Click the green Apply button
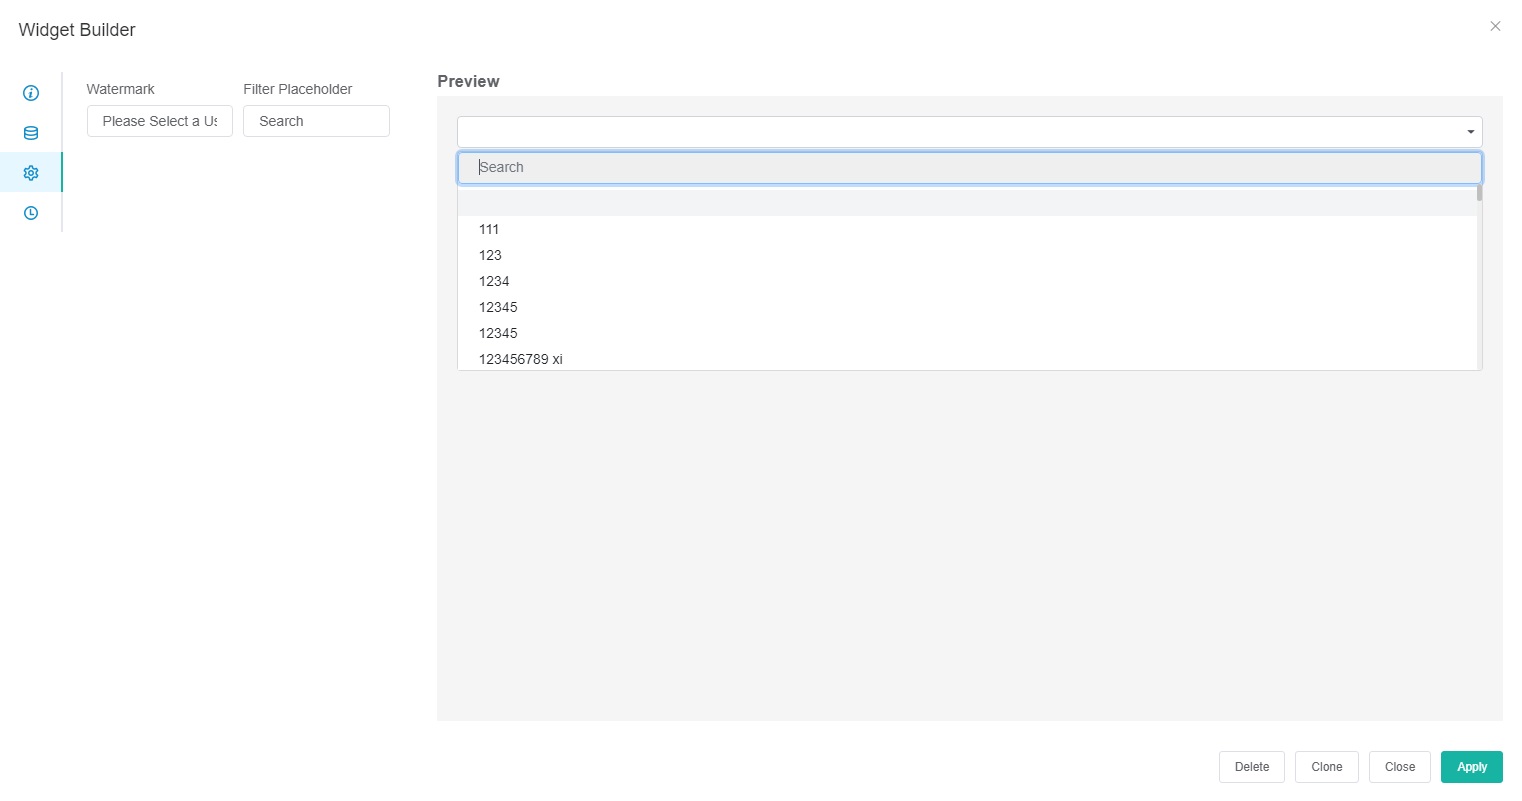 point(1471,767)
